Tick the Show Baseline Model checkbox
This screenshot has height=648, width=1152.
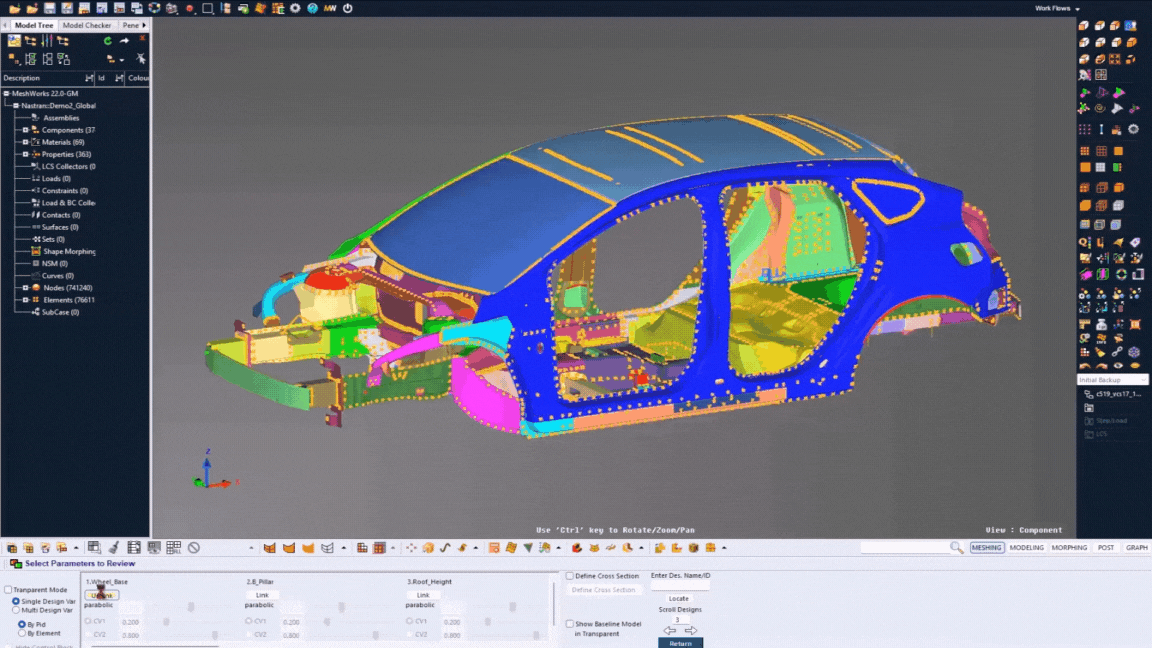pyautogui.click(x=570, y=624)
